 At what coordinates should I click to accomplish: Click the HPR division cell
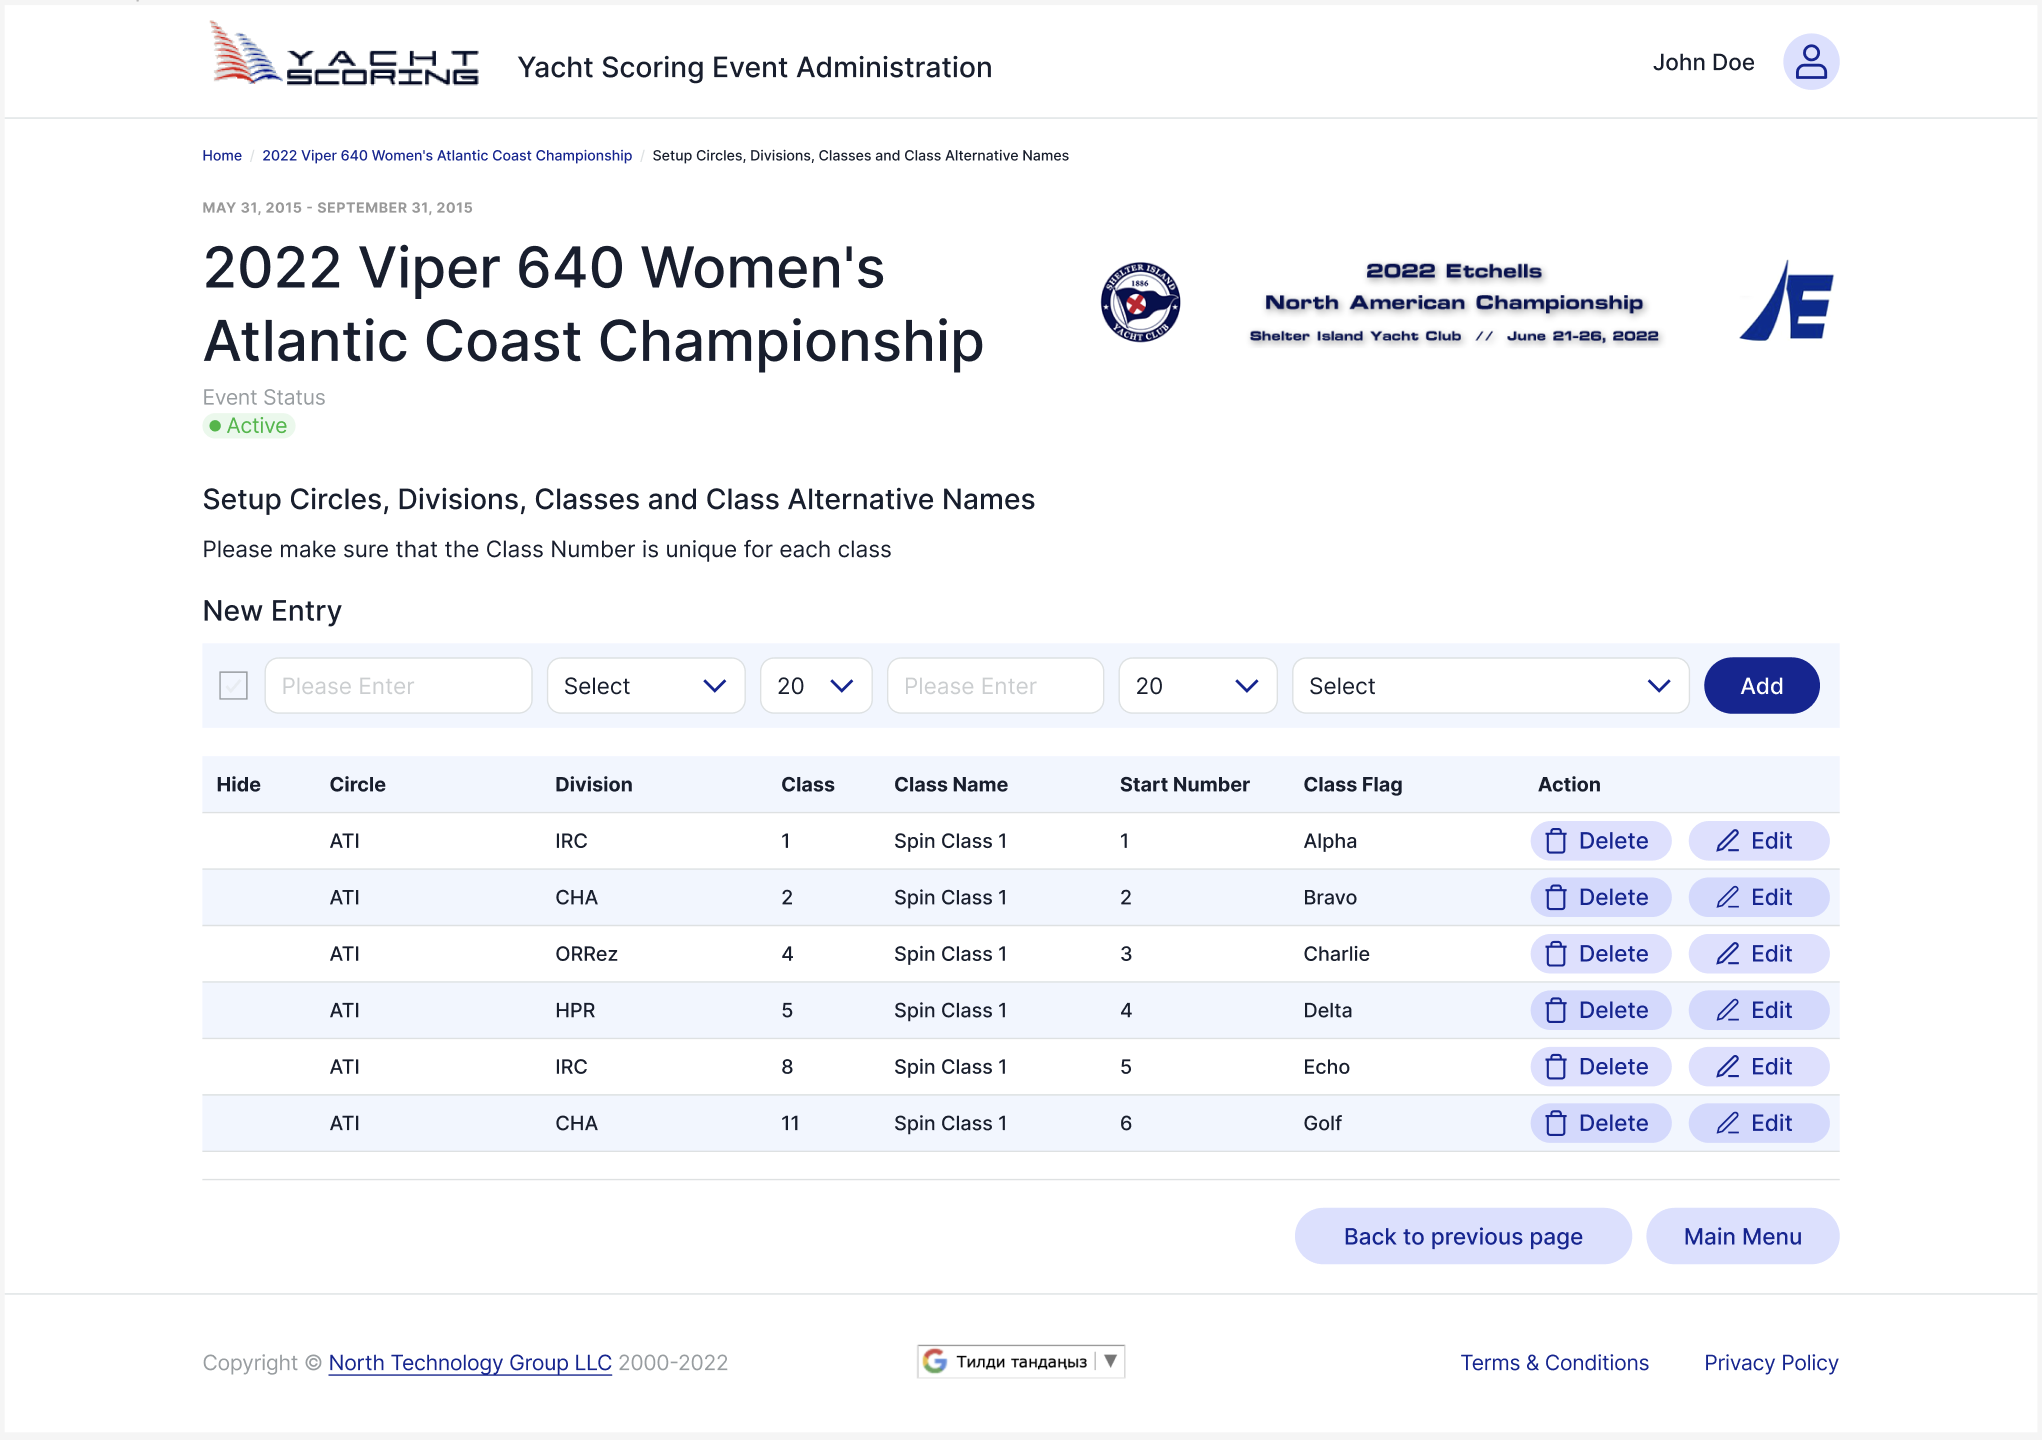[x=575, y=1010]
